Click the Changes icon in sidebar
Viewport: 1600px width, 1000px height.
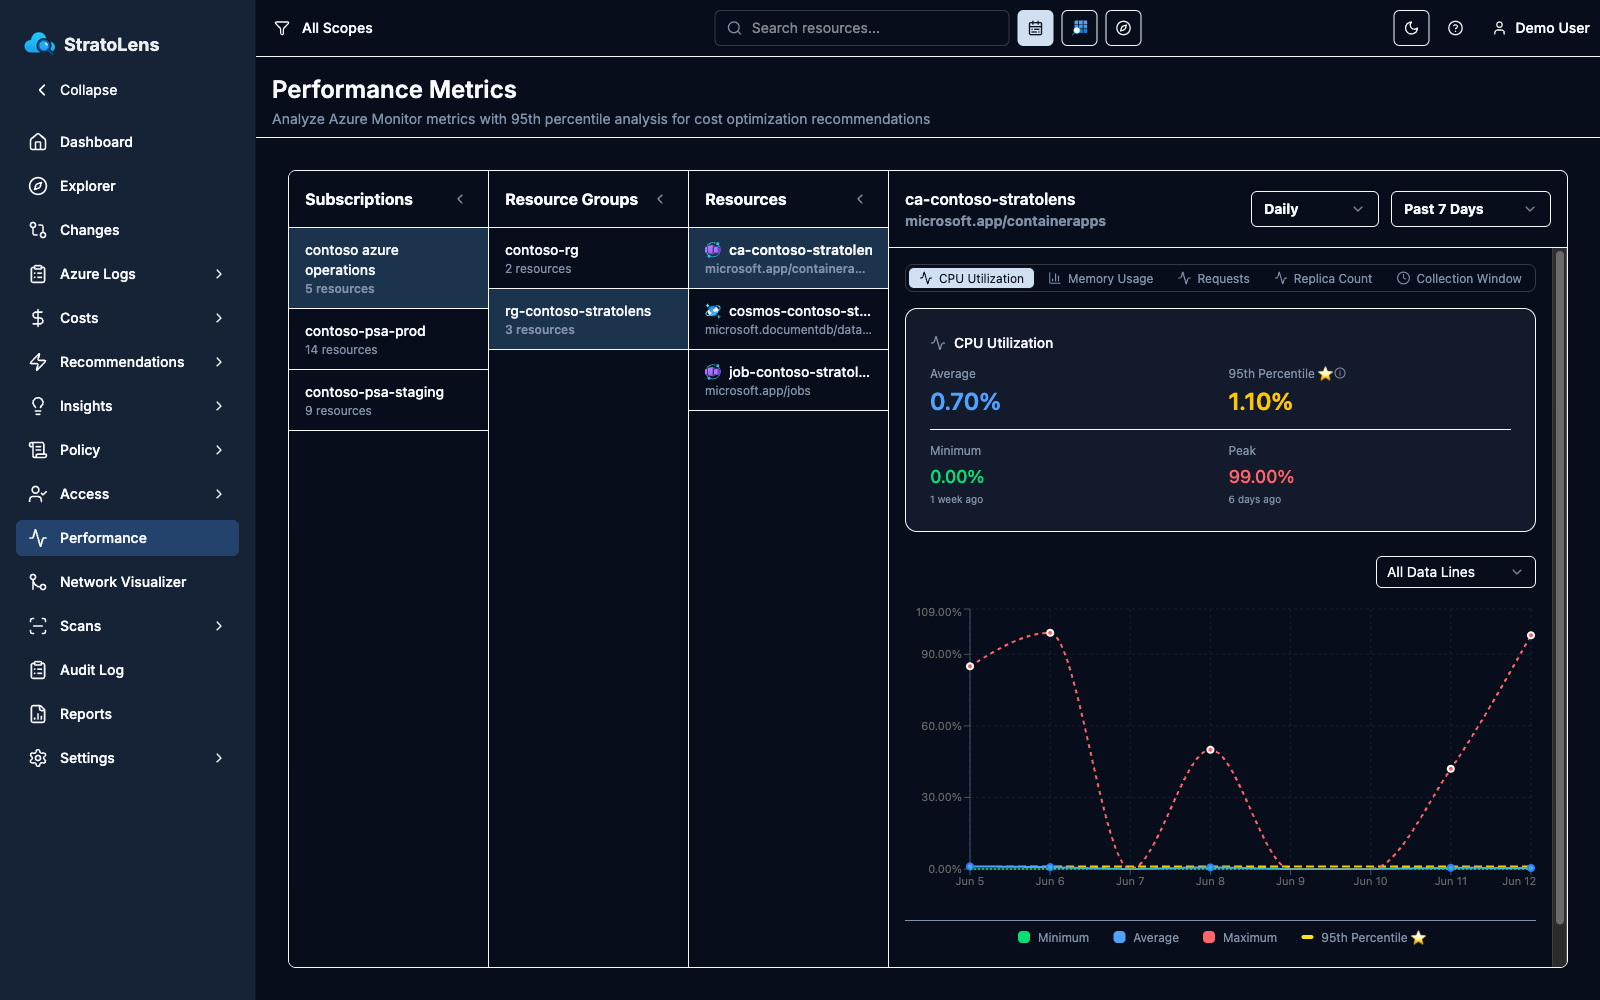click(38, 230)
